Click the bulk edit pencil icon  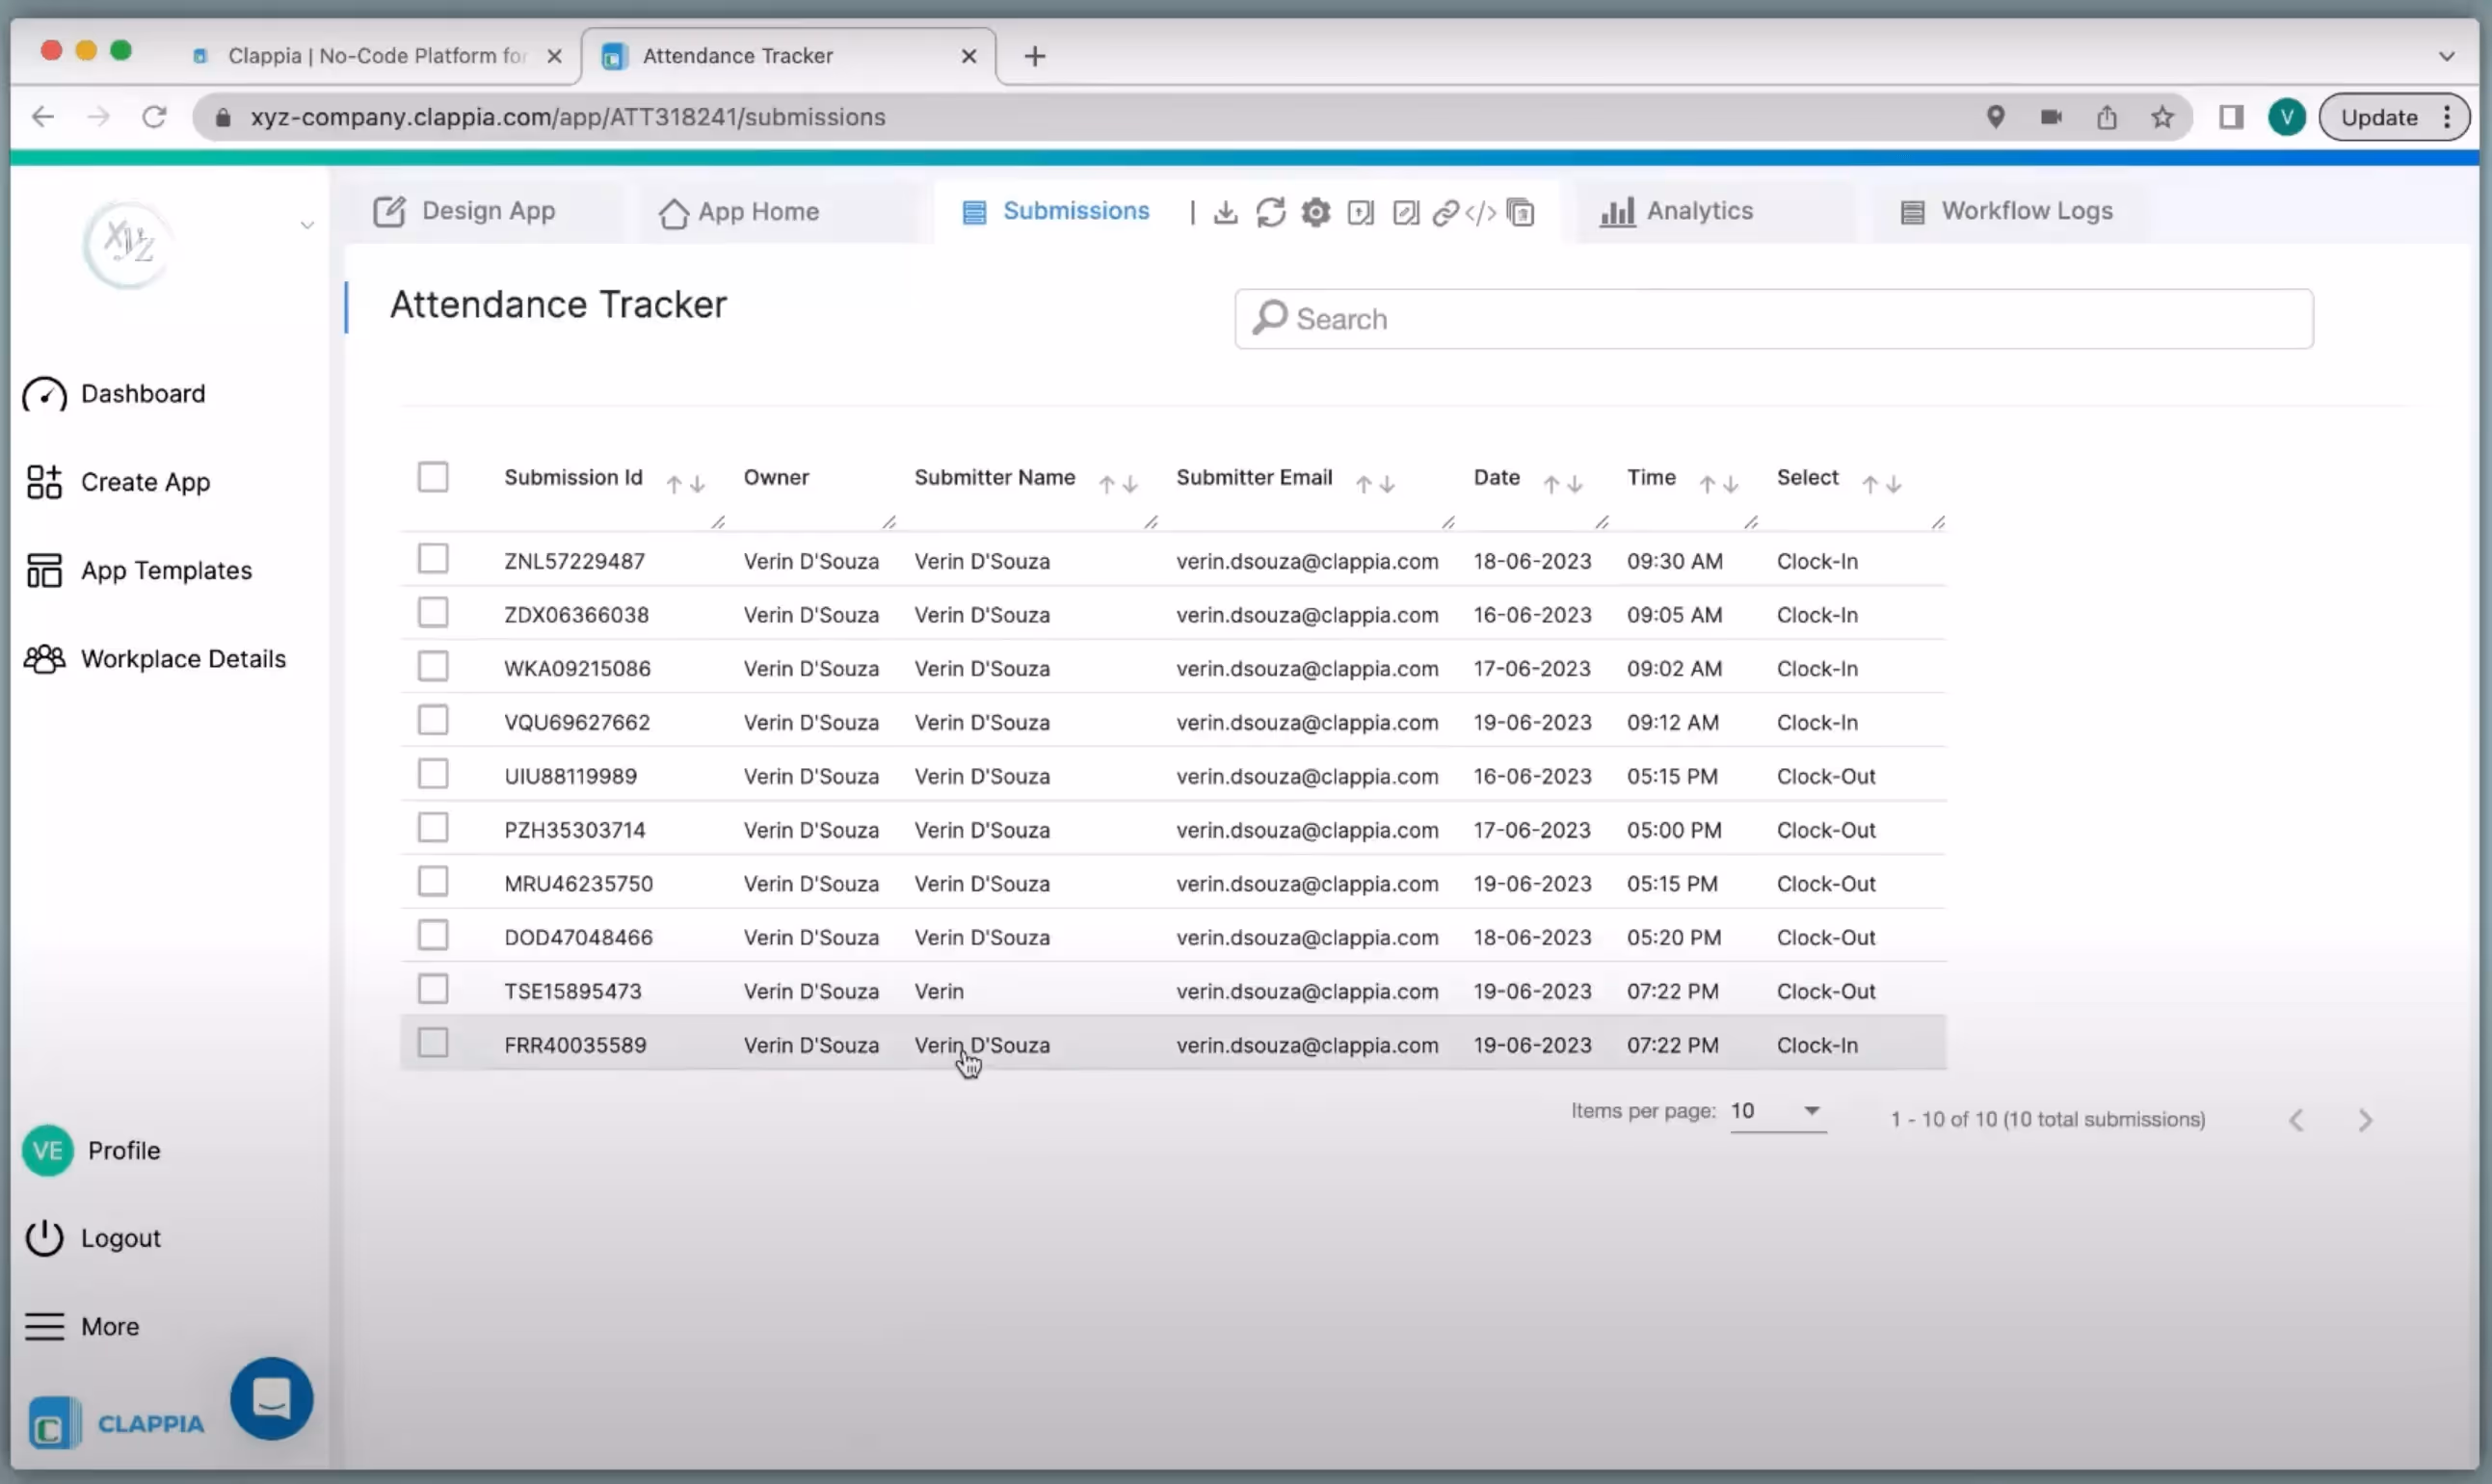pos(1405,212)
